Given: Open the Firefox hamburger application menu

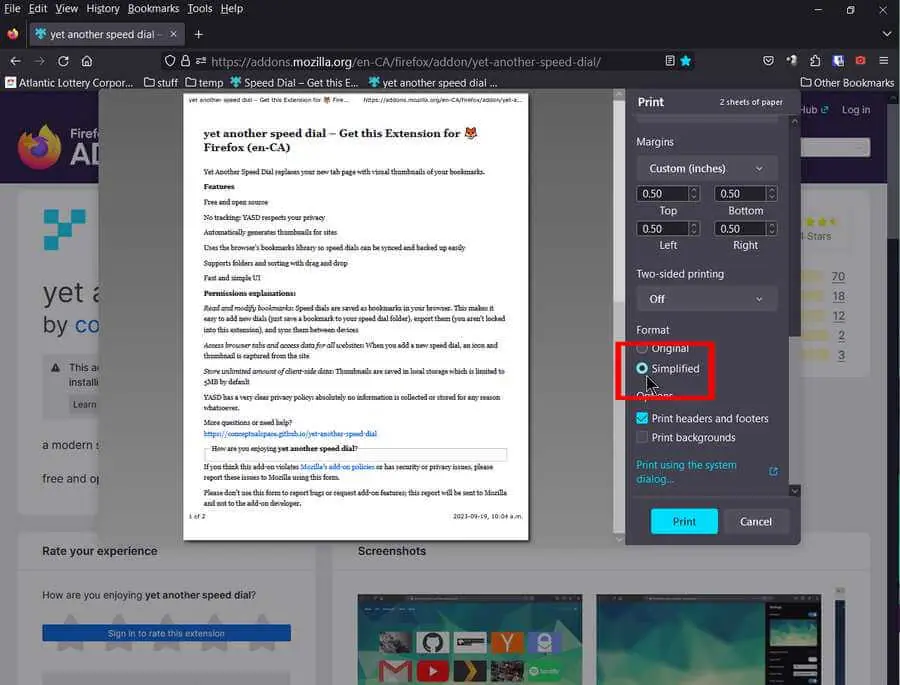Looking at the screenshot, I should 884,61.
